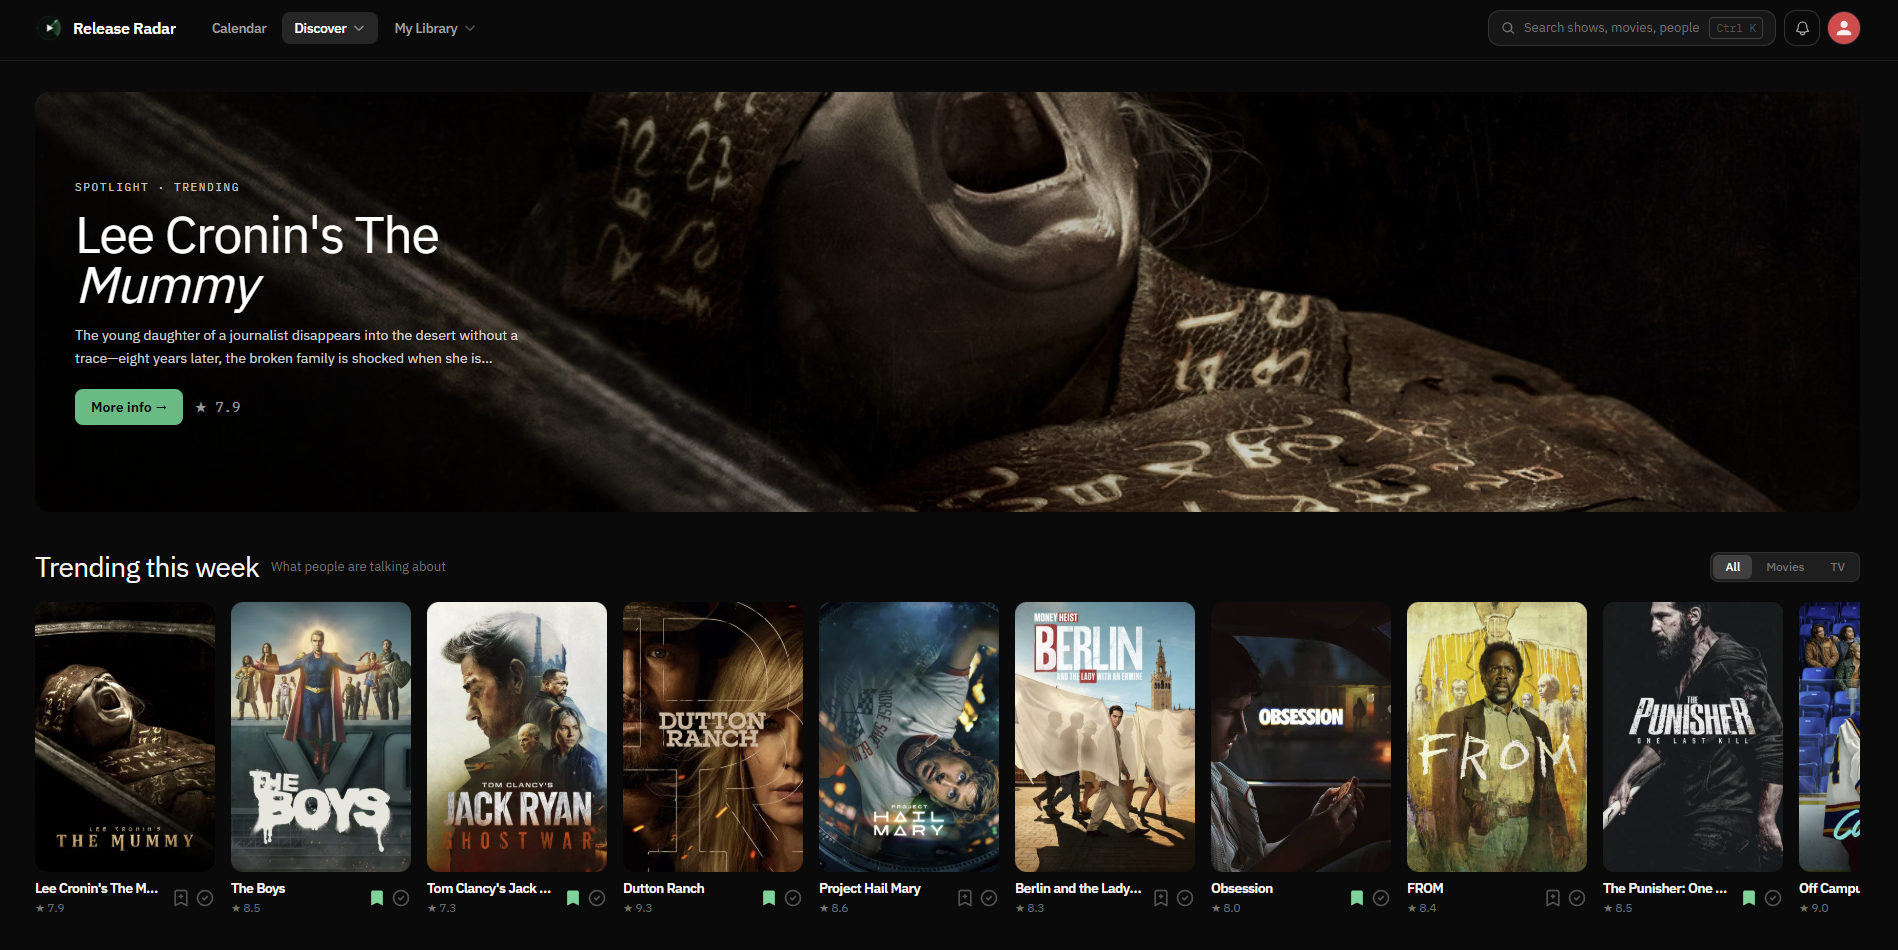
Task: Click the Berlin poster thumbnail
Action: (x=1105, y=737)
